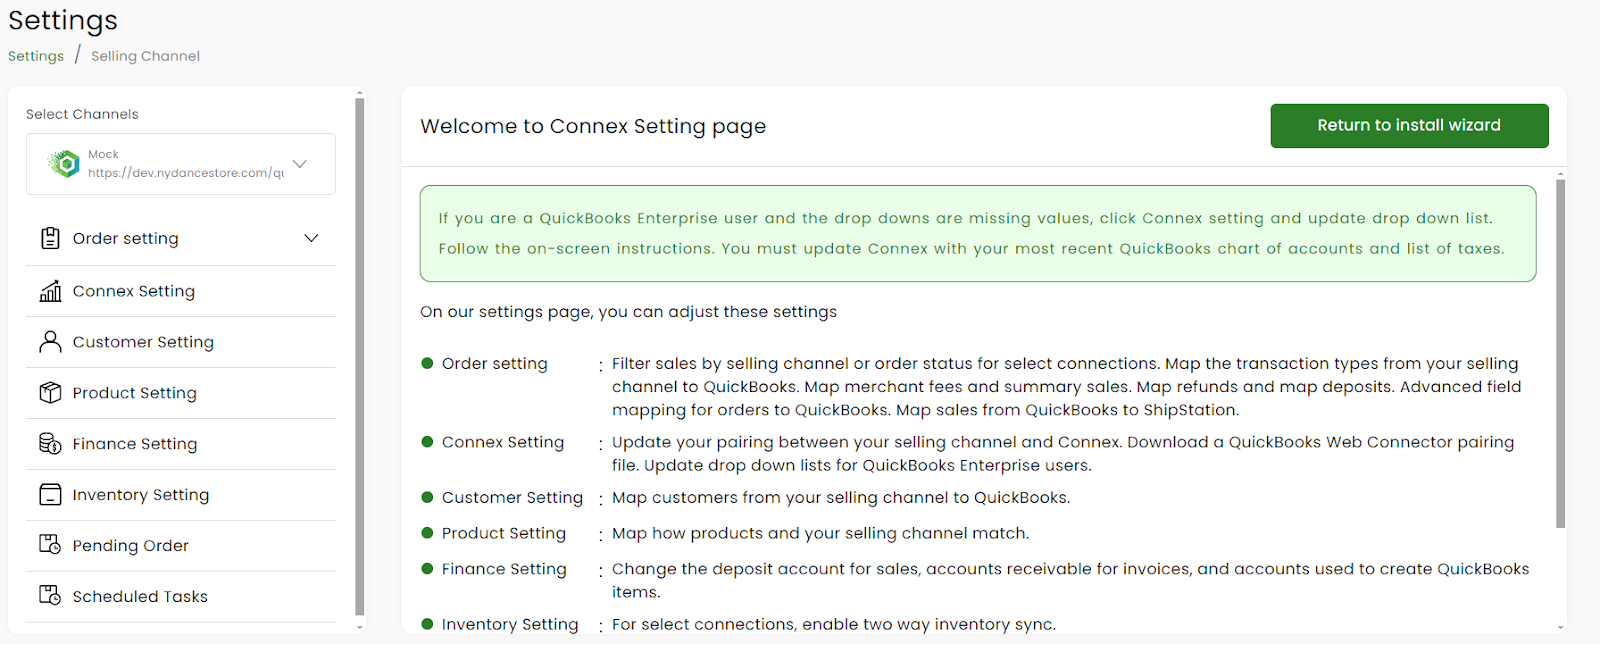This screenshot has height=661, width=1600.
Task: Click the 'Settings' page title
Action: point(63,20)
